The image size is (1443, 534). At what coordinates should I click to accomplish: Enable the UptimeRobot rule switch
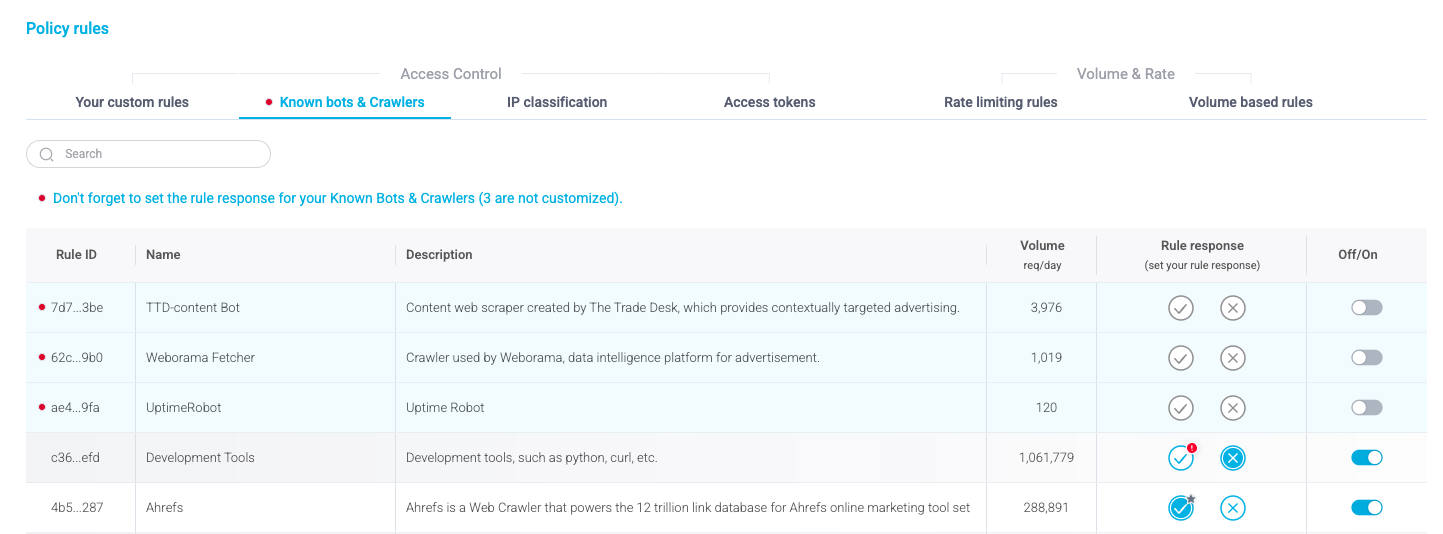[1366, 408]
